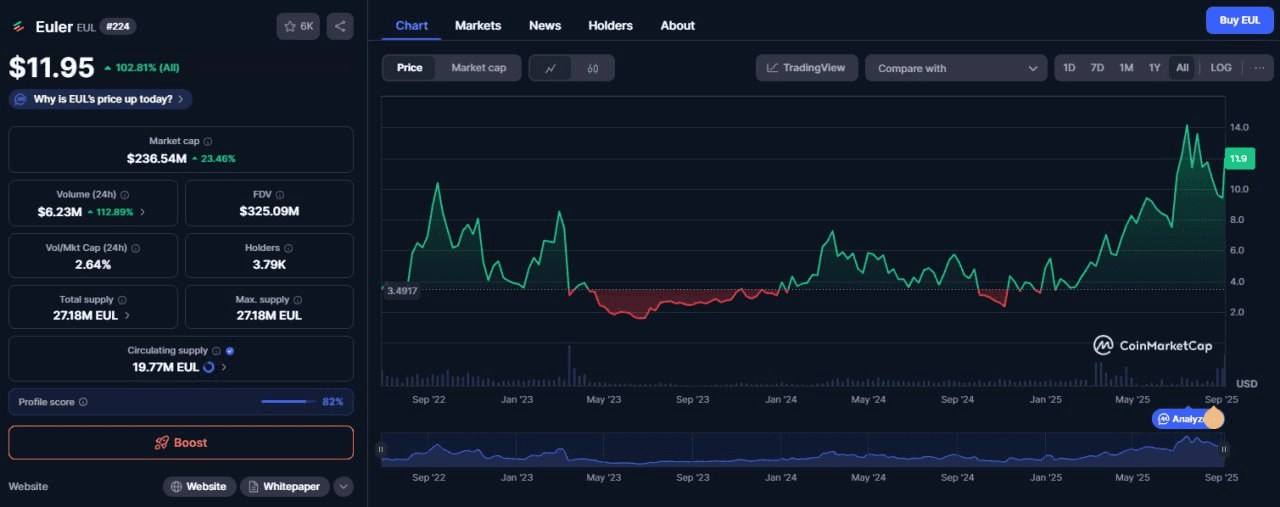Click the 3.4917 baseline price label
Screen dimensions: 1280x507
point(400,290)
